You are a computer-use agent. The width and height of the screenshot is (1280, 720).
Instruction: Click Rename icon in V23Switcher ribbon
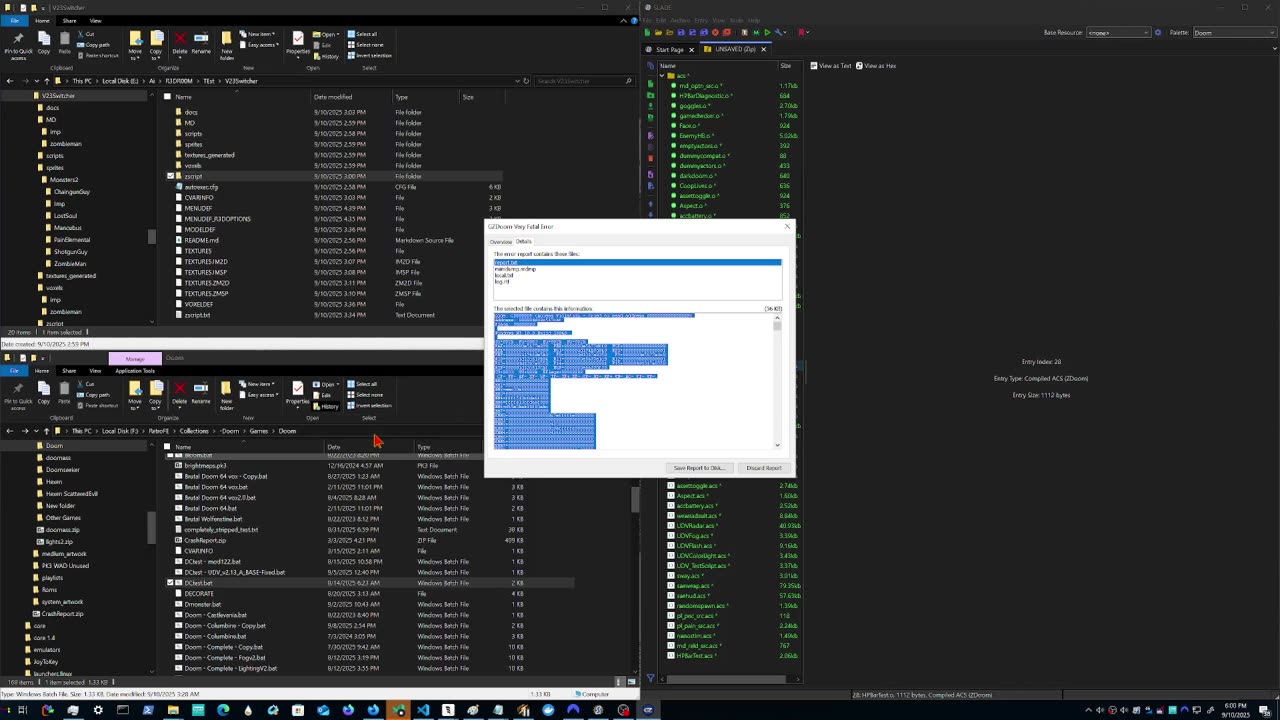point(201,42)
